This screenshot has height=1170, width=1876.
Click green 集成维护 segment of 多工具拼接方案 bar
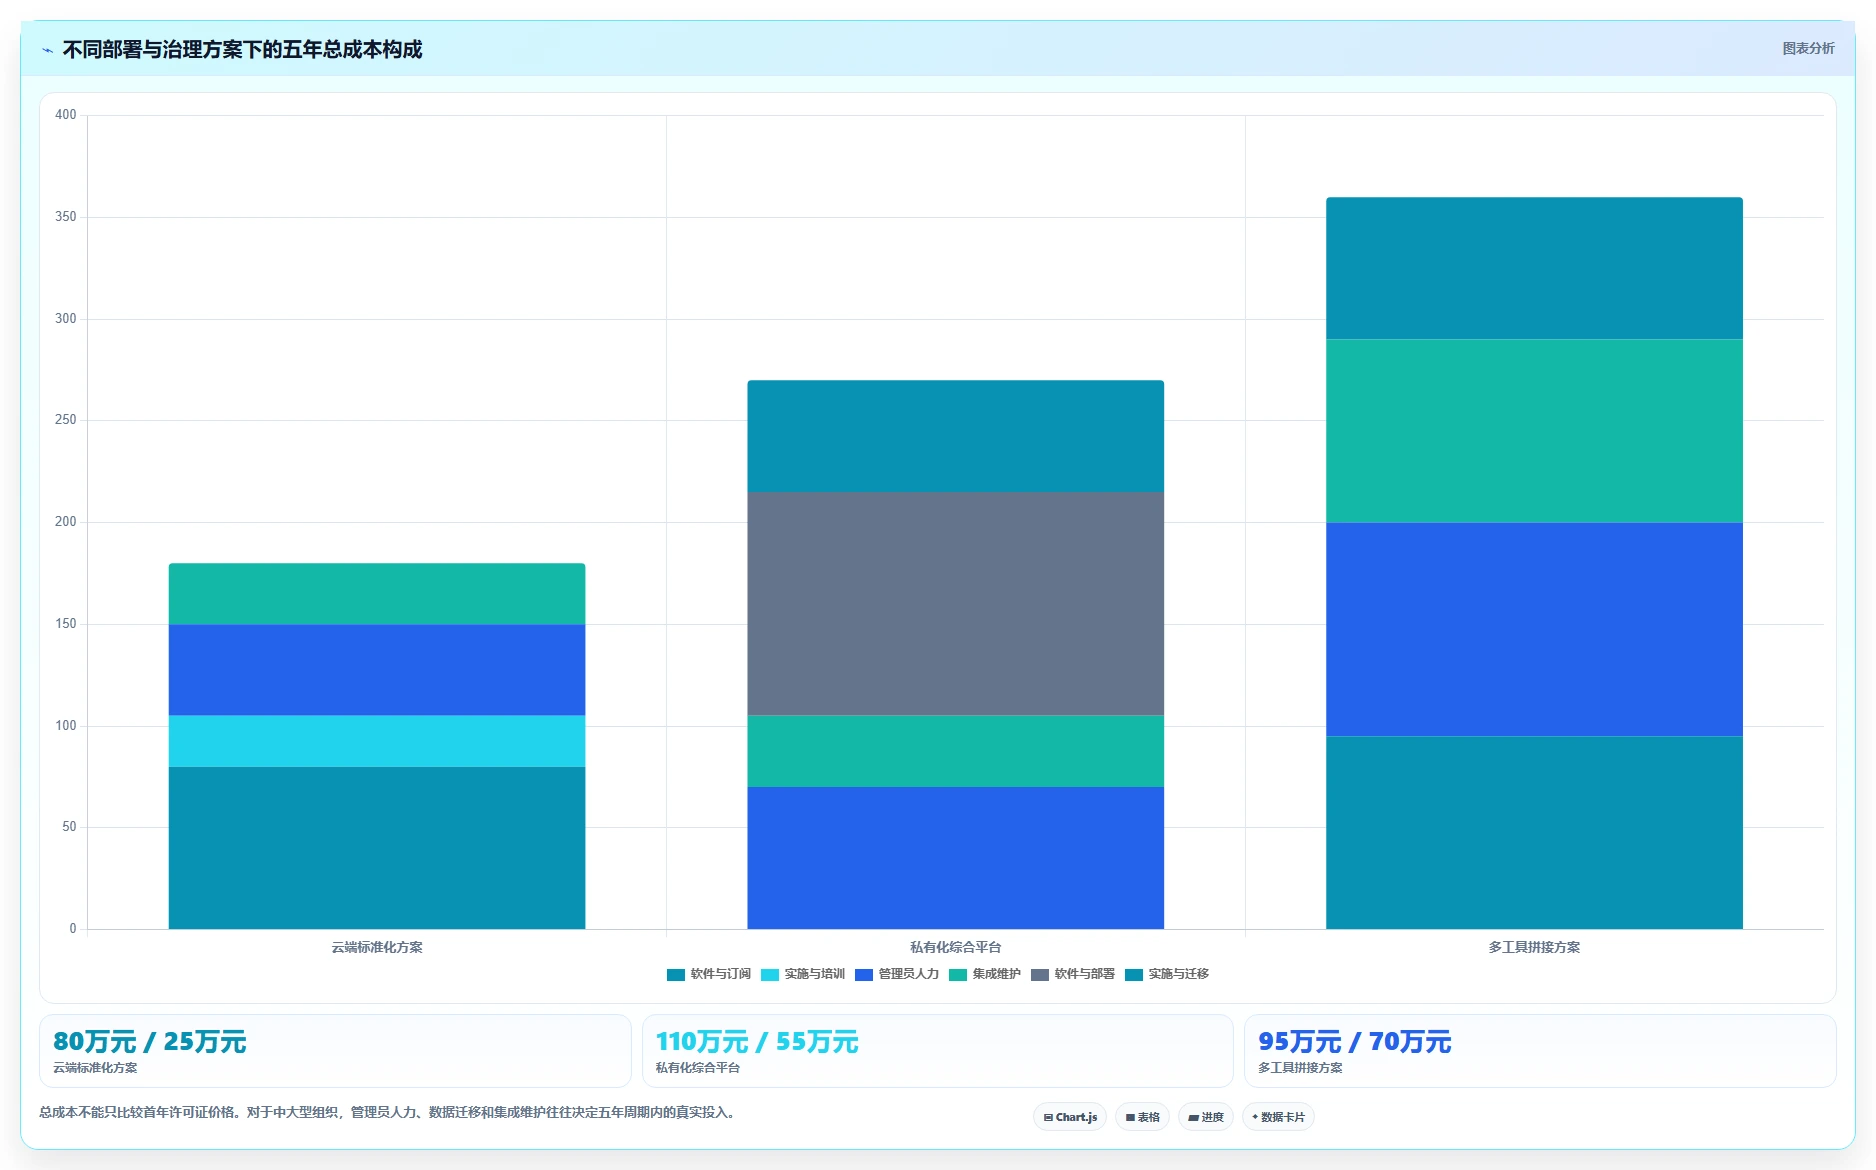click(x=1534, y=431)
